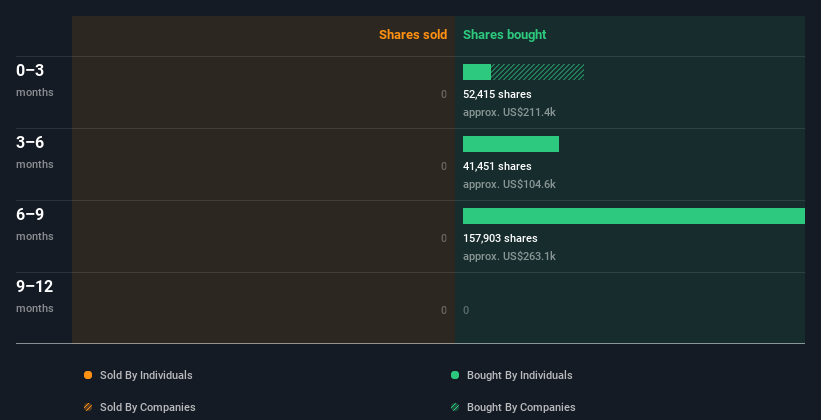Click the shares sold 0 in 9–12 months row
This screenshot has width=821, height=420.
(444, 310)
